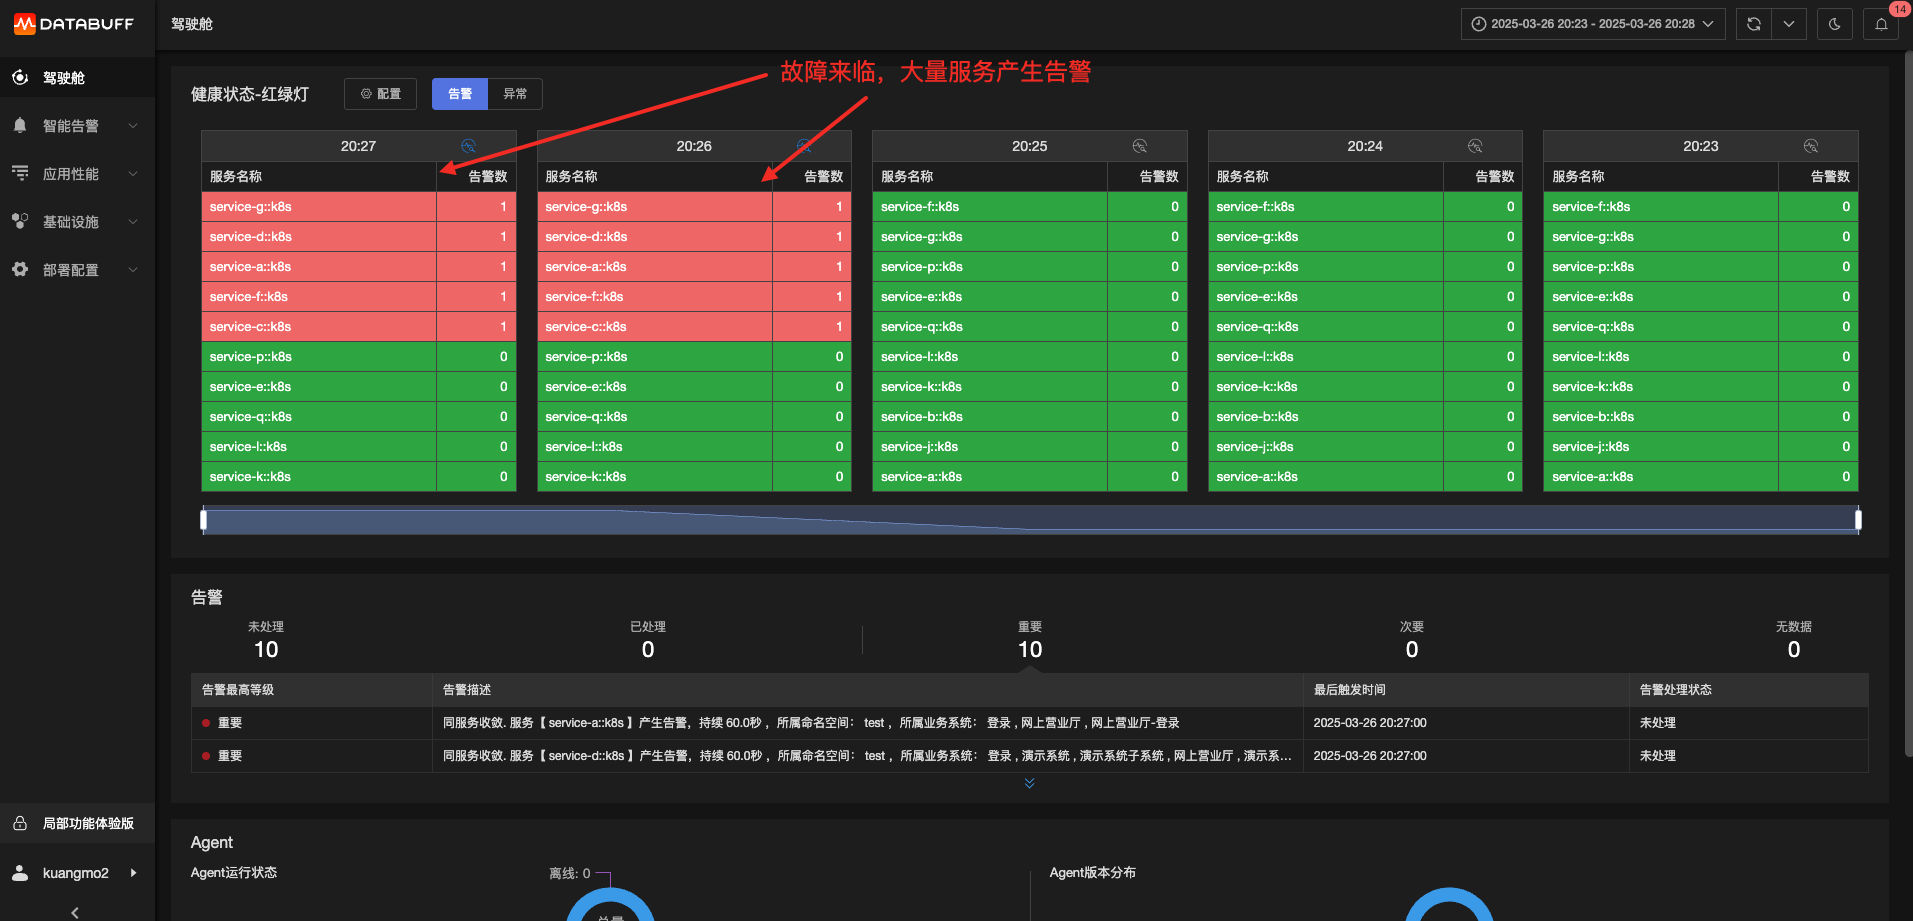Filter alerts by 次要 count 0
This screenshot has width=1913, height=921.
[1412, 640]
